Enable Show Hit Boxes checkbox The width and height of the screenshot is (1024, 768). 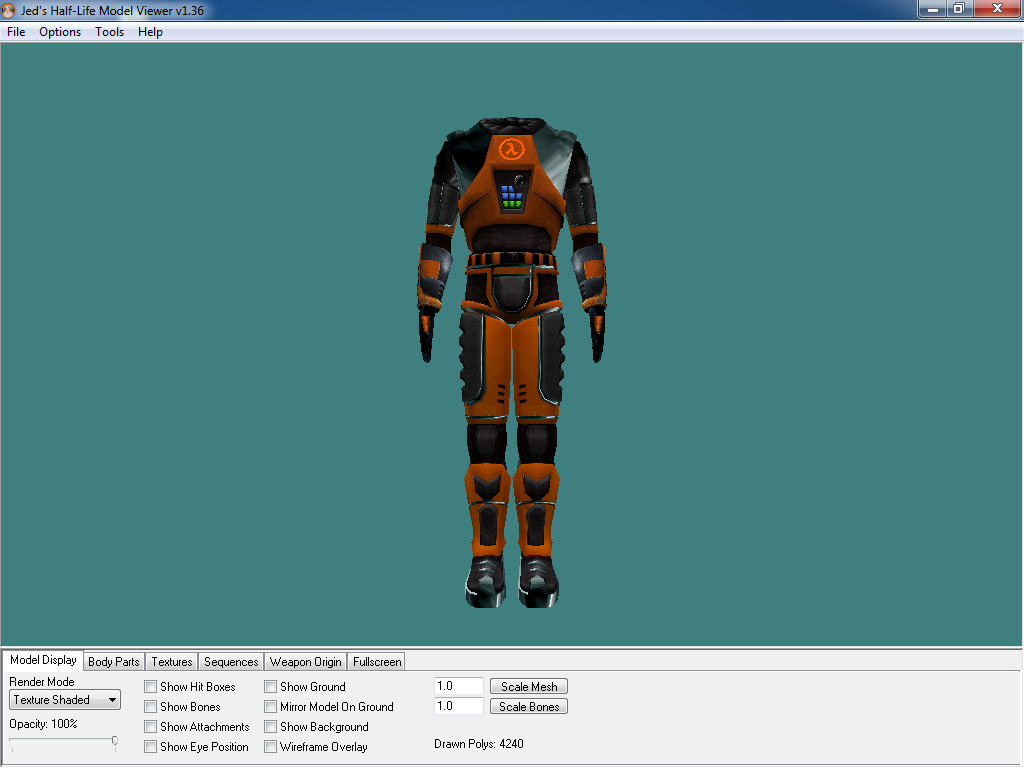(151, 687)
